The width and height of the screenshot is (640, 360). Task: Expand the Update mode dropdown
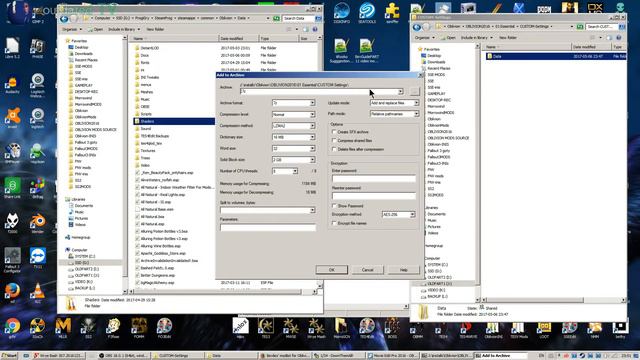[394, 103]
